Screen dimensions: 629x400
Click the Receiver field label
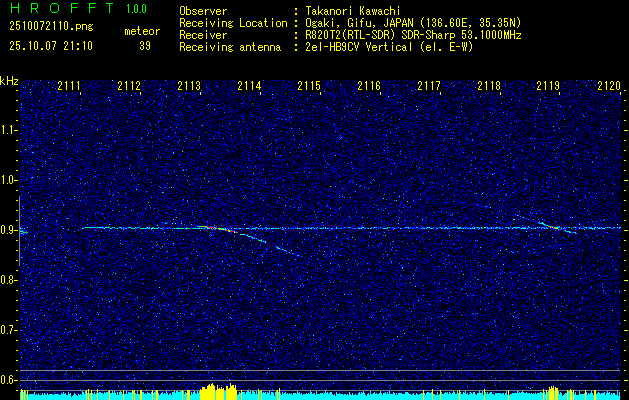[203, 35]
